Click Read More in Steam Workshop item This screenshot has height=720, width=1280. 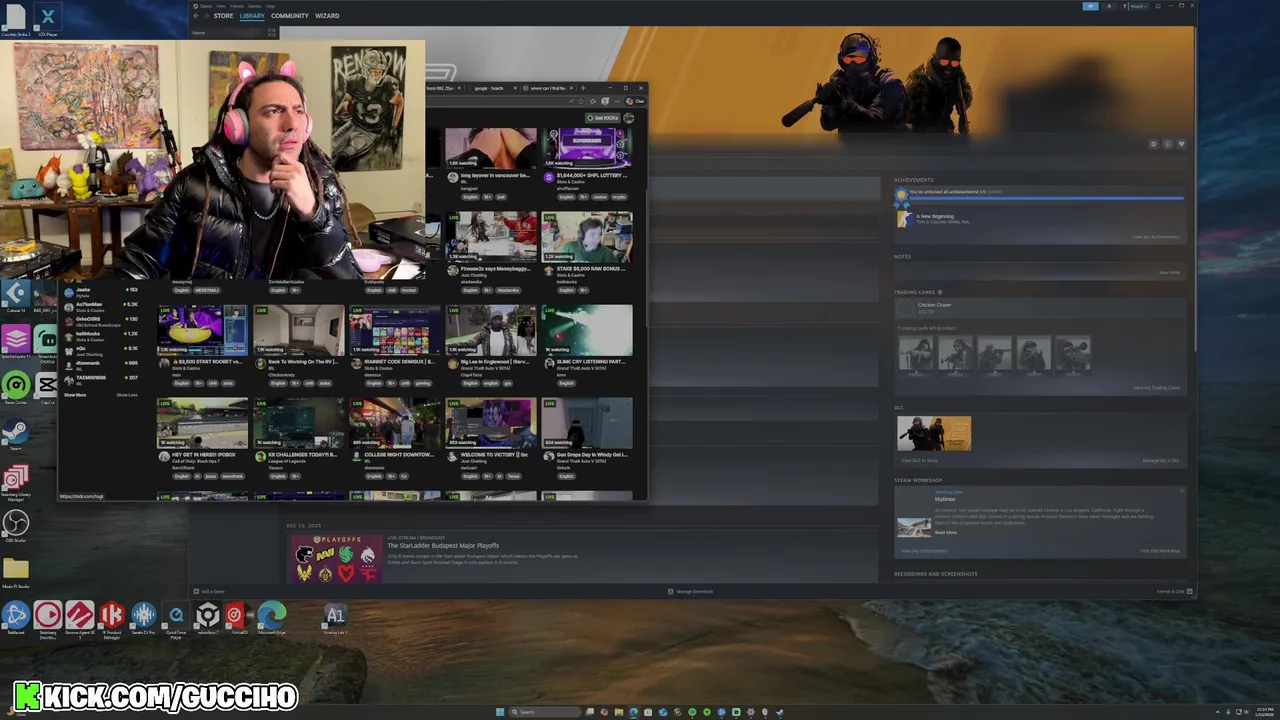tap(946, 532)
